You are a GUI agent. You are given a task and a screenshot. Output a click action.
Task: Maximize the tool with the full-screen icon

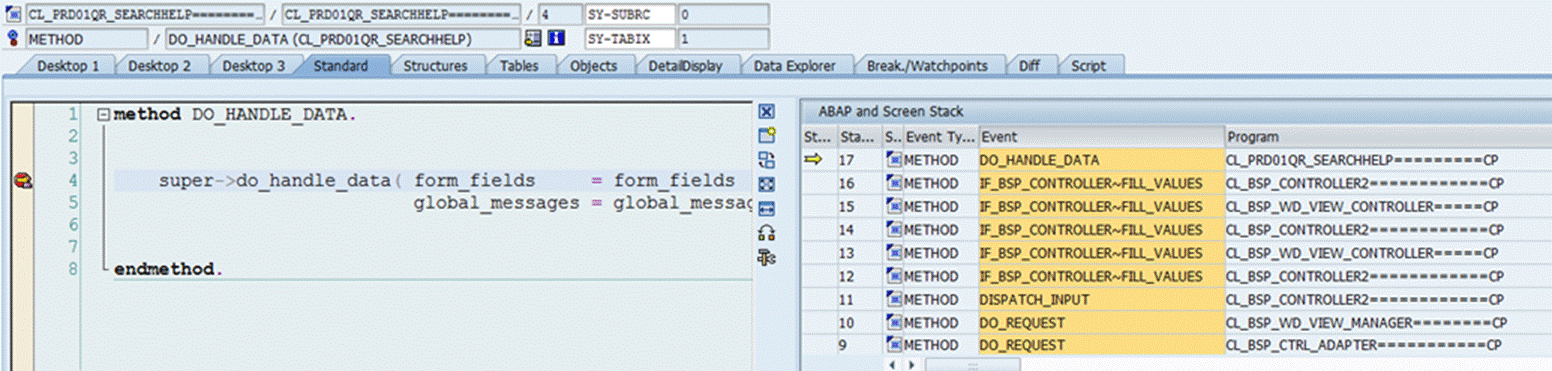click(767, 184)
